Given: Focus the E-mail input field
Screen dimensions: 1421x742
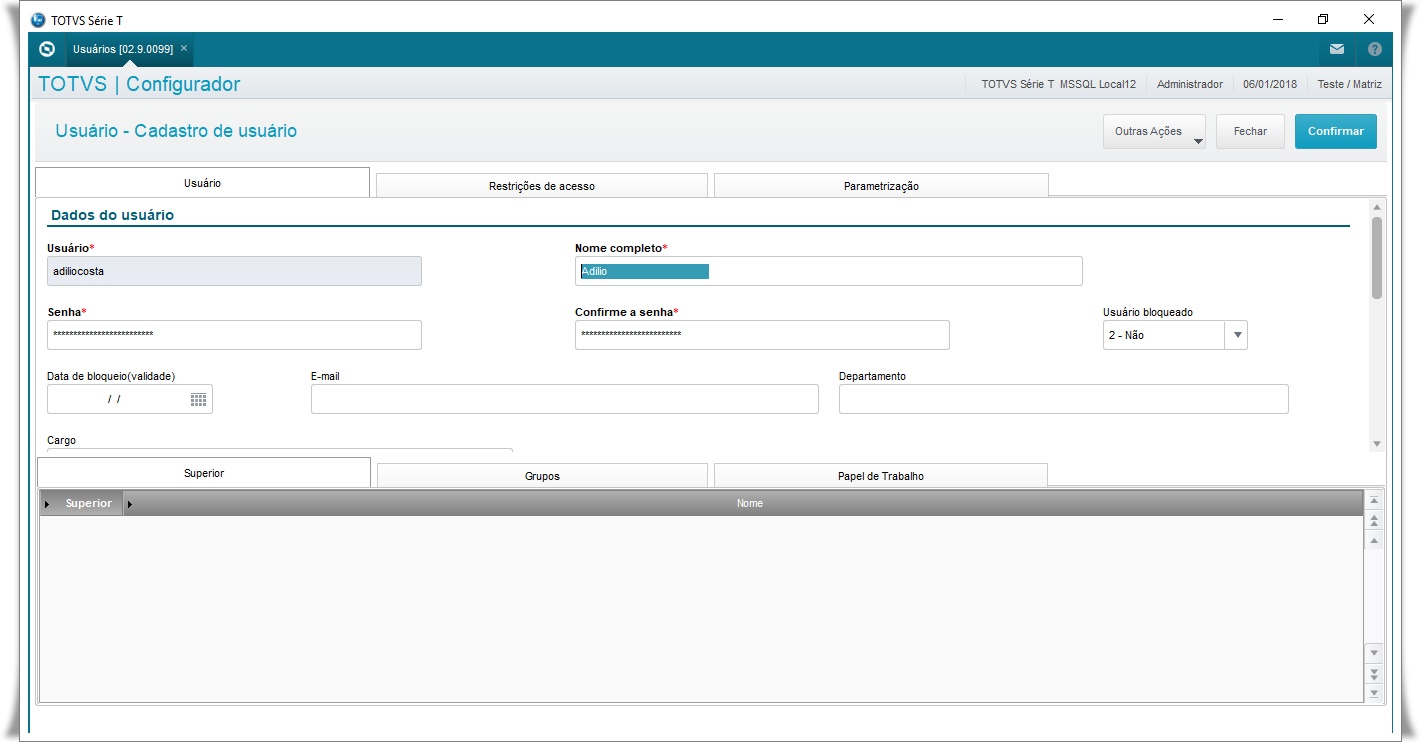Looking at the screenshot, I should (x=565, y=399).
